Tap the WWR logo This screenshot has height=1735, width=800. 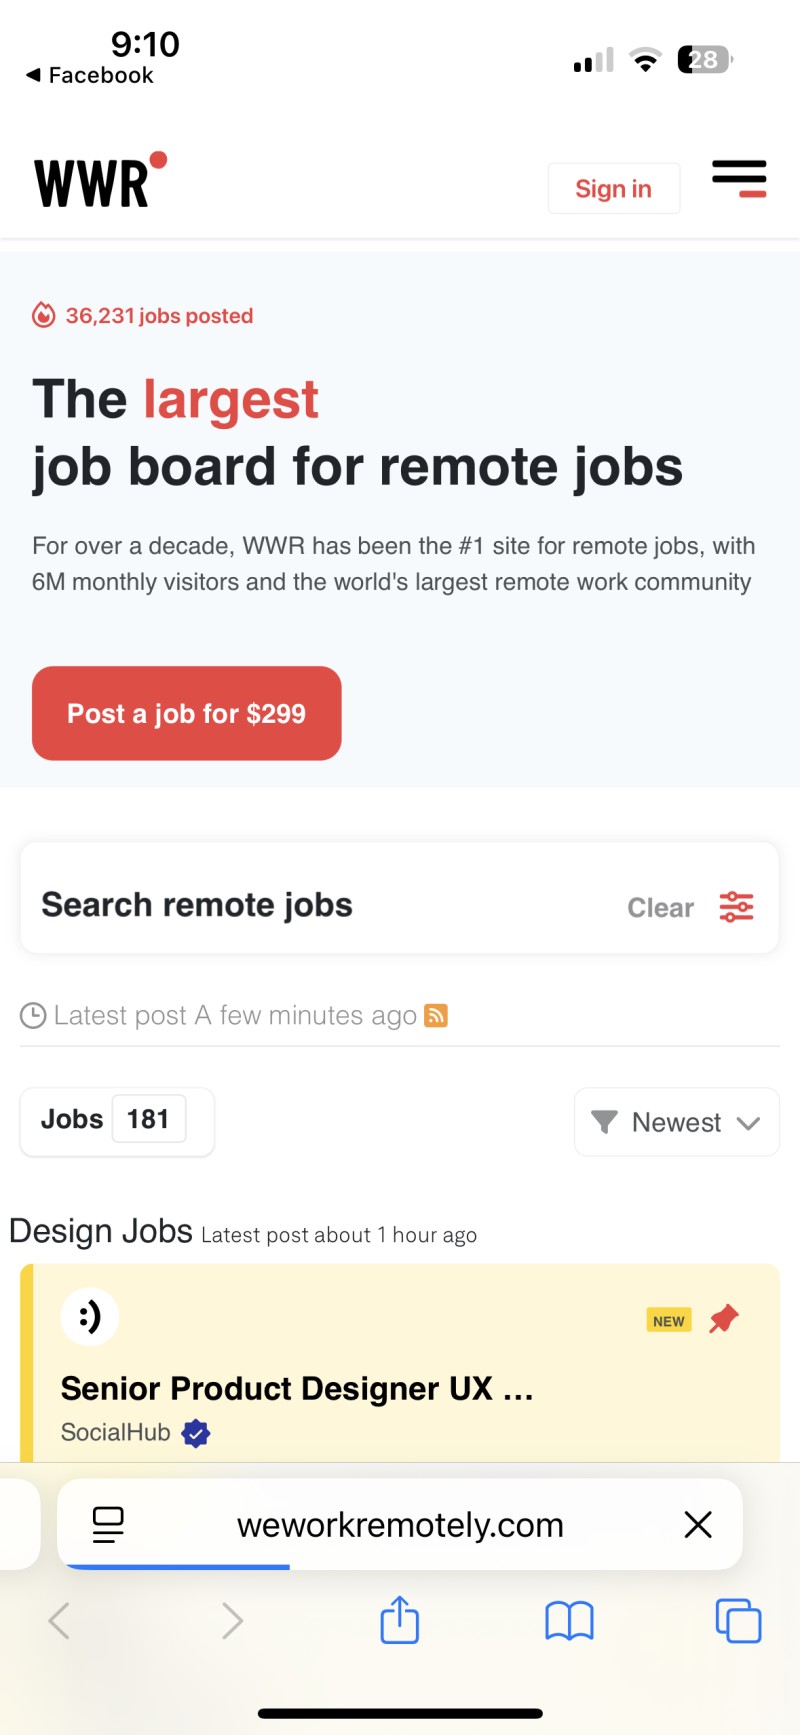[100, 180]
